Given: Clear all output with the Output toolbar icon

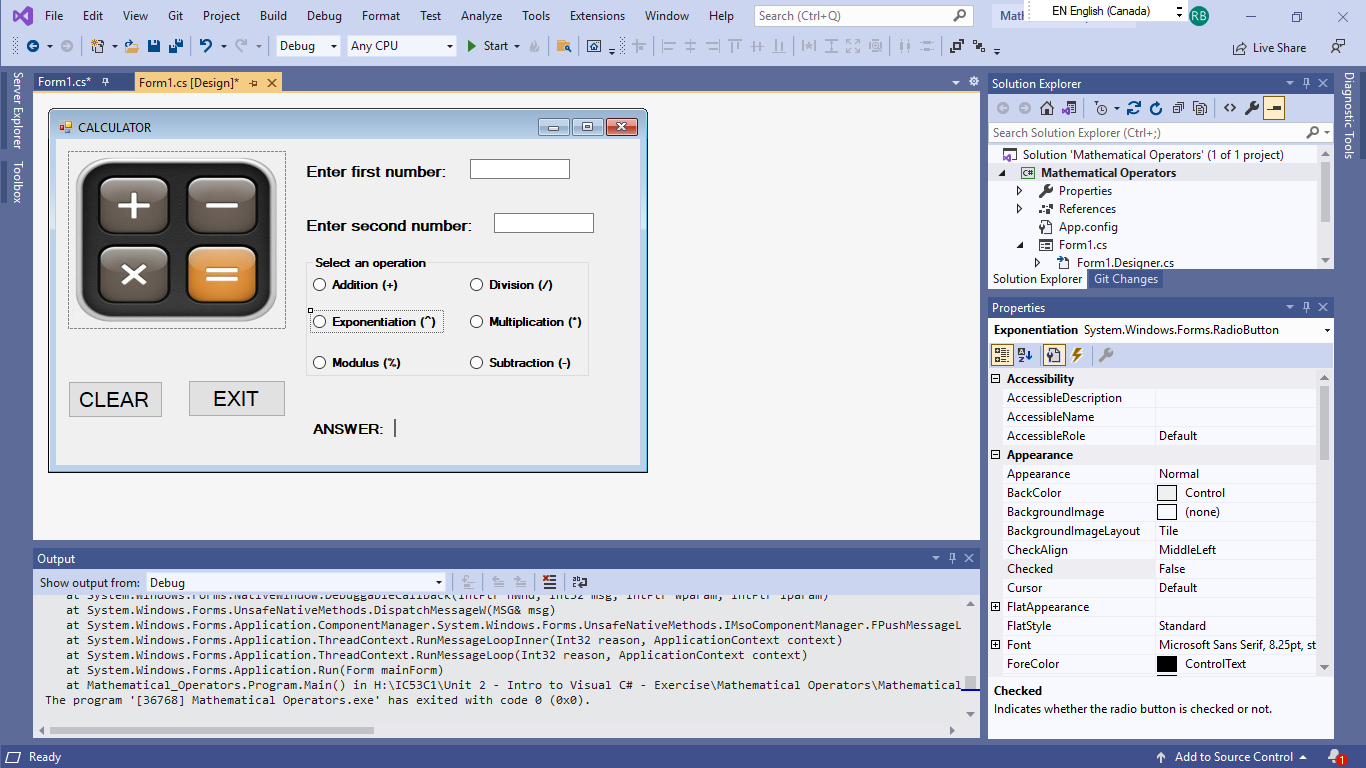Looking at the screenshot, I should tap(549, 582).
